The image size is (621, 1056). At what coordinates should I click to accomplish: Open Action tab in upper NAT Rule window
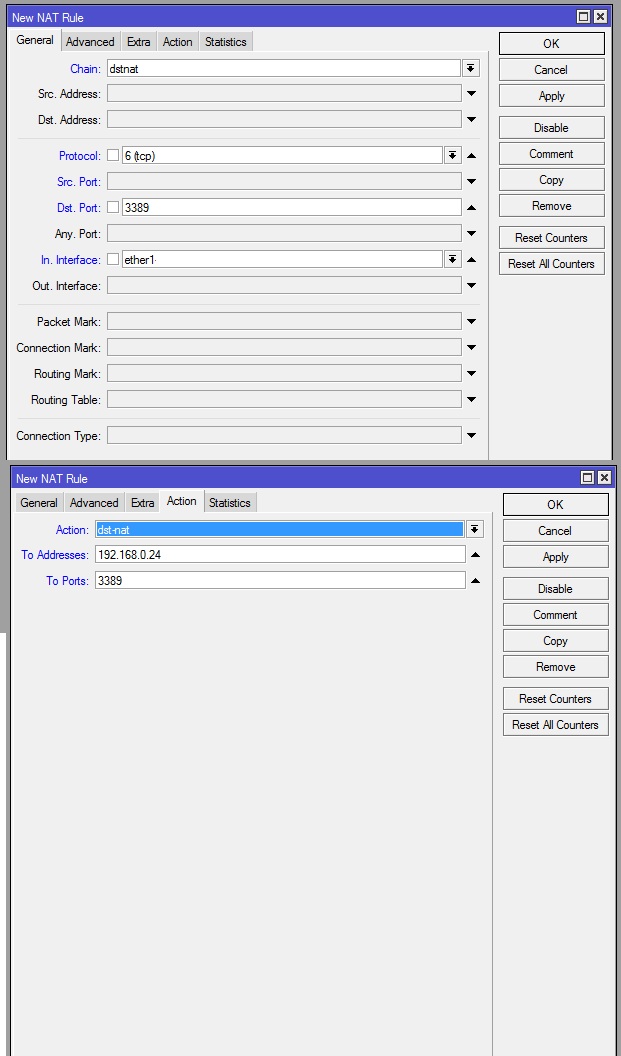pos(177,42)
